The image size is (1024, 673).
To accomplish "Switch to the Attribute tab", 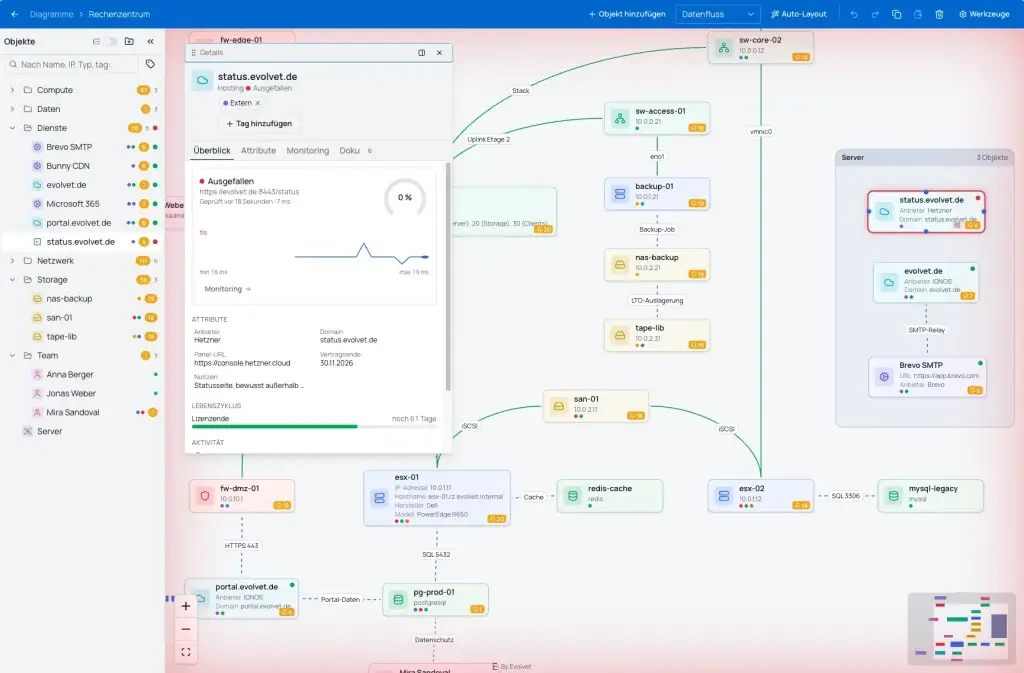I will point(259,150).
